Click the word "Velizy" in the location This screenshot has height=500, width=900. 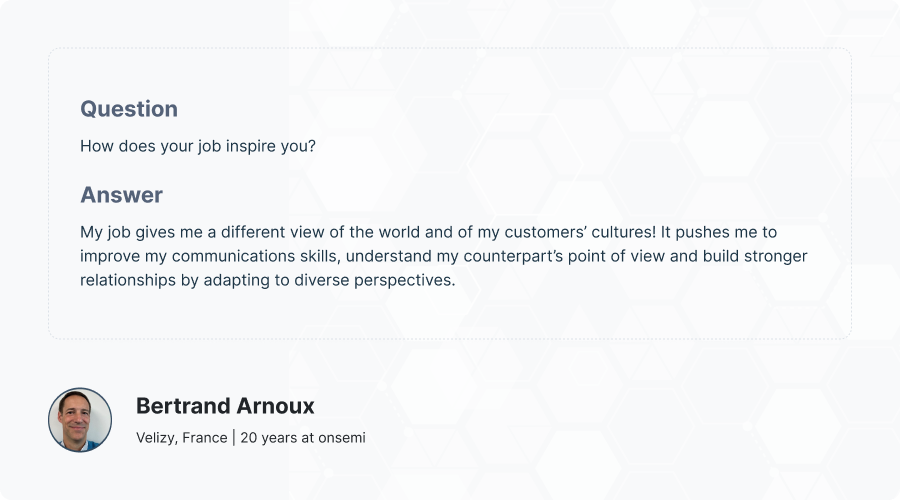[x=156, y=438]
